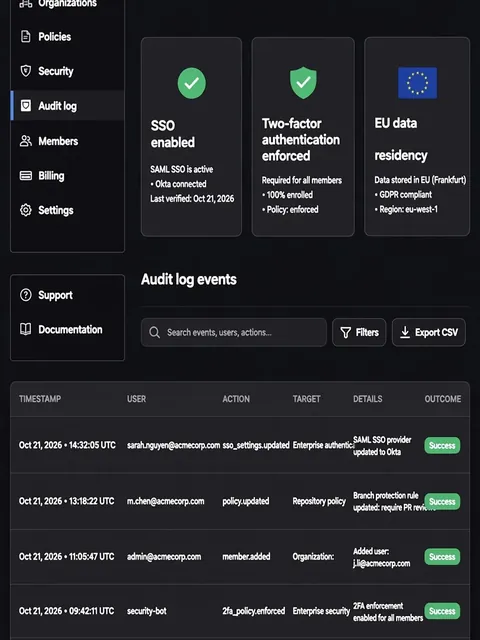
Task: Click the Audit log icon in sidebar
Action: pos(26,106)
